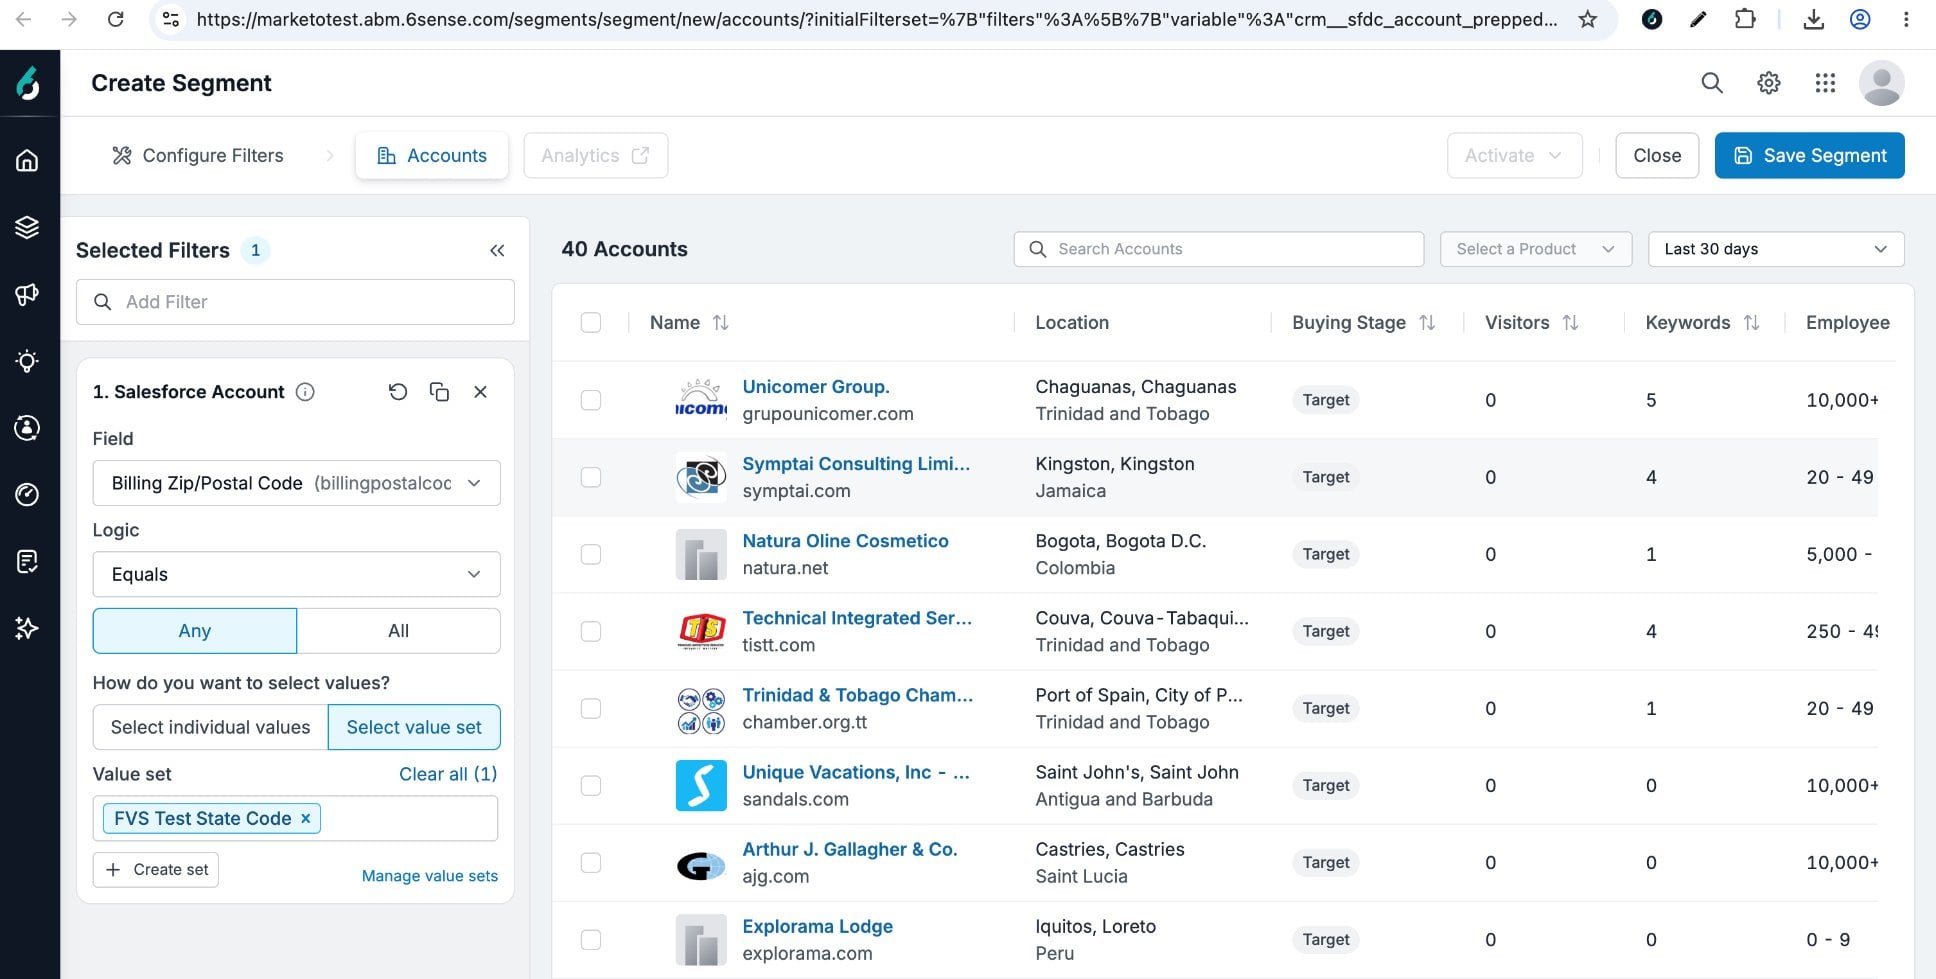This screenshot has height=979, width=1936.
Task: Check the Arthur J. Gallagher checkbox
Action: click(x=591, y=862)
